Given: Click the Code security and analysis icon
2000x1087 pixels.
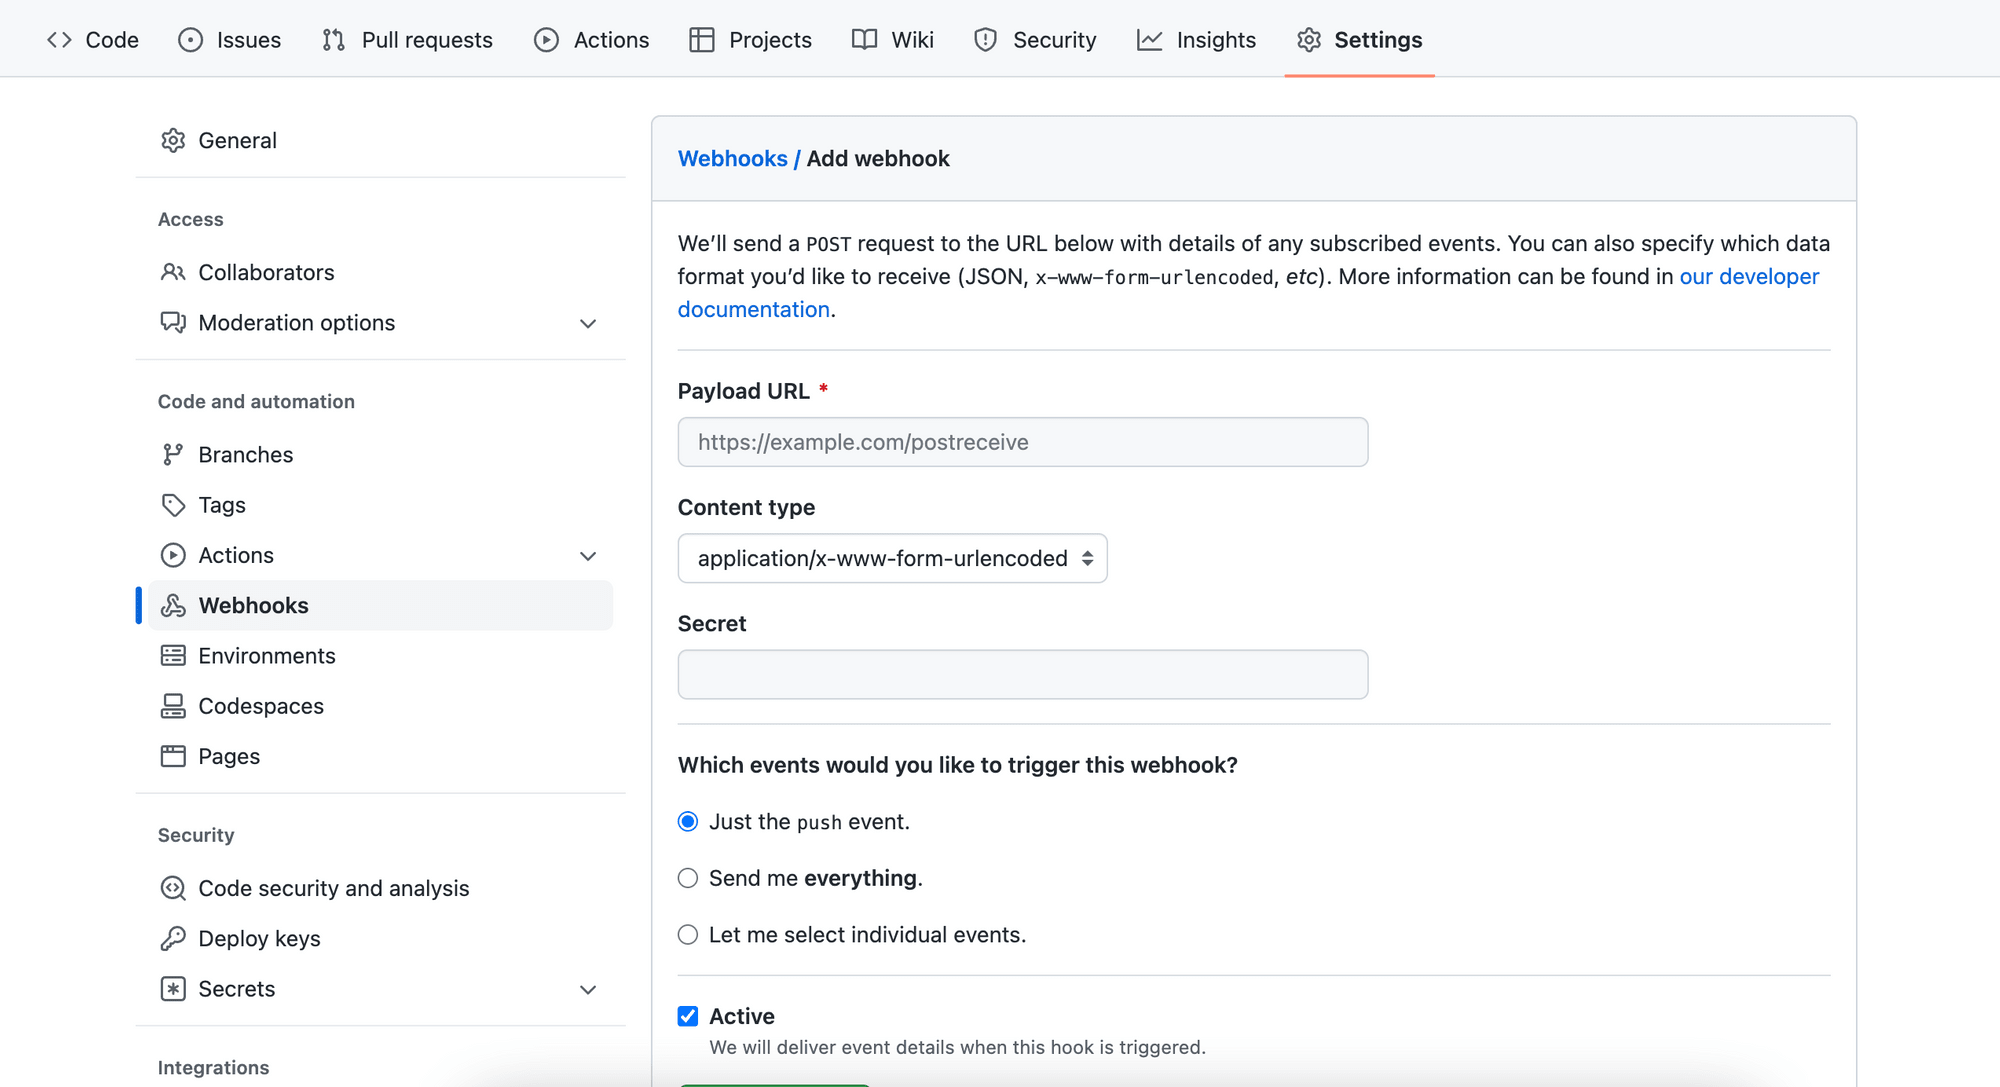Looking at the screenshot, I should pyautogui.click(x=173, y=889).
